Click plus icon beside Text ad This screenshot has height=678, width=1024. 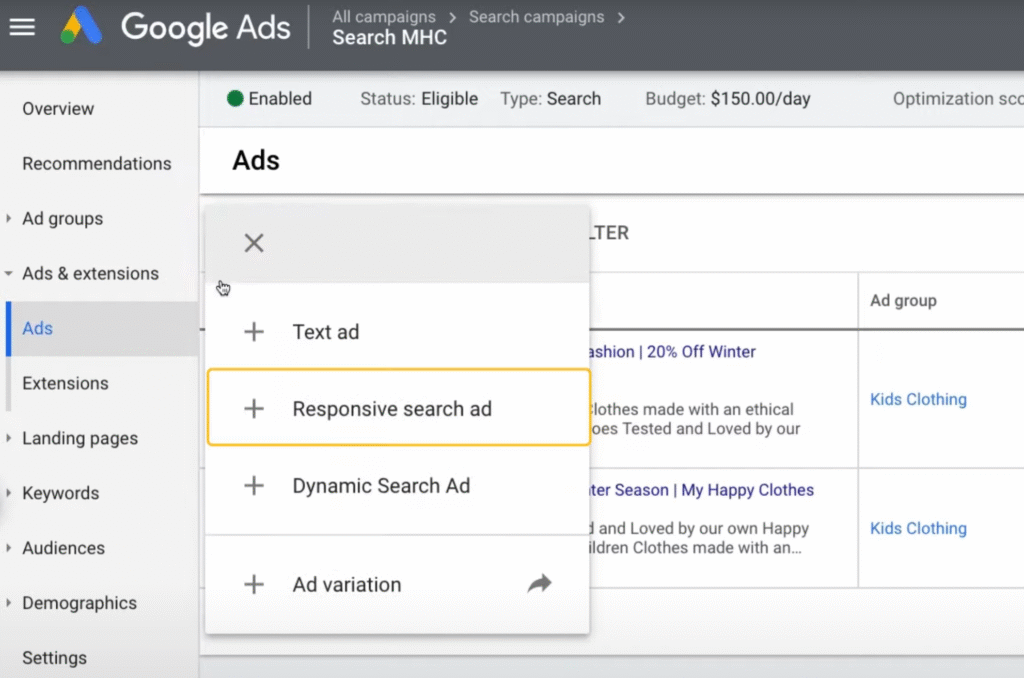coord(254,332)
